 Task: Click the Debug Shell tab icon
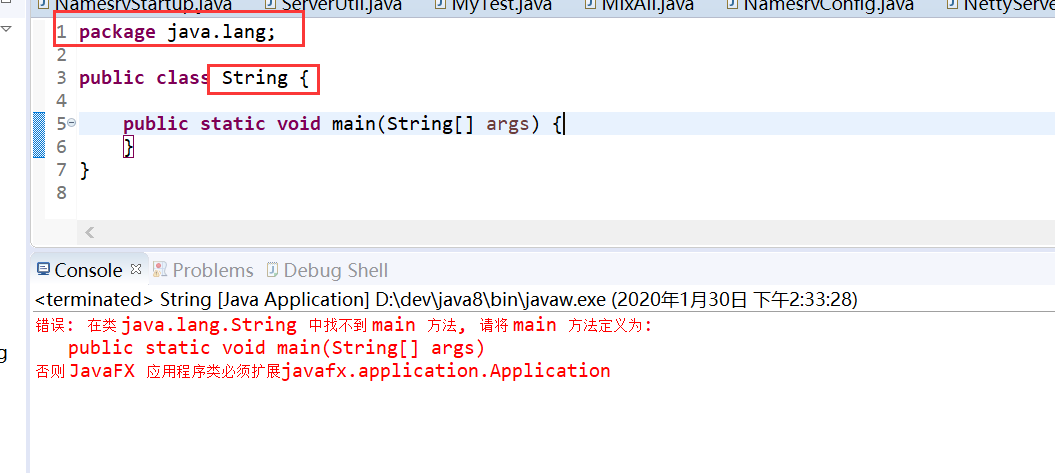272,270
